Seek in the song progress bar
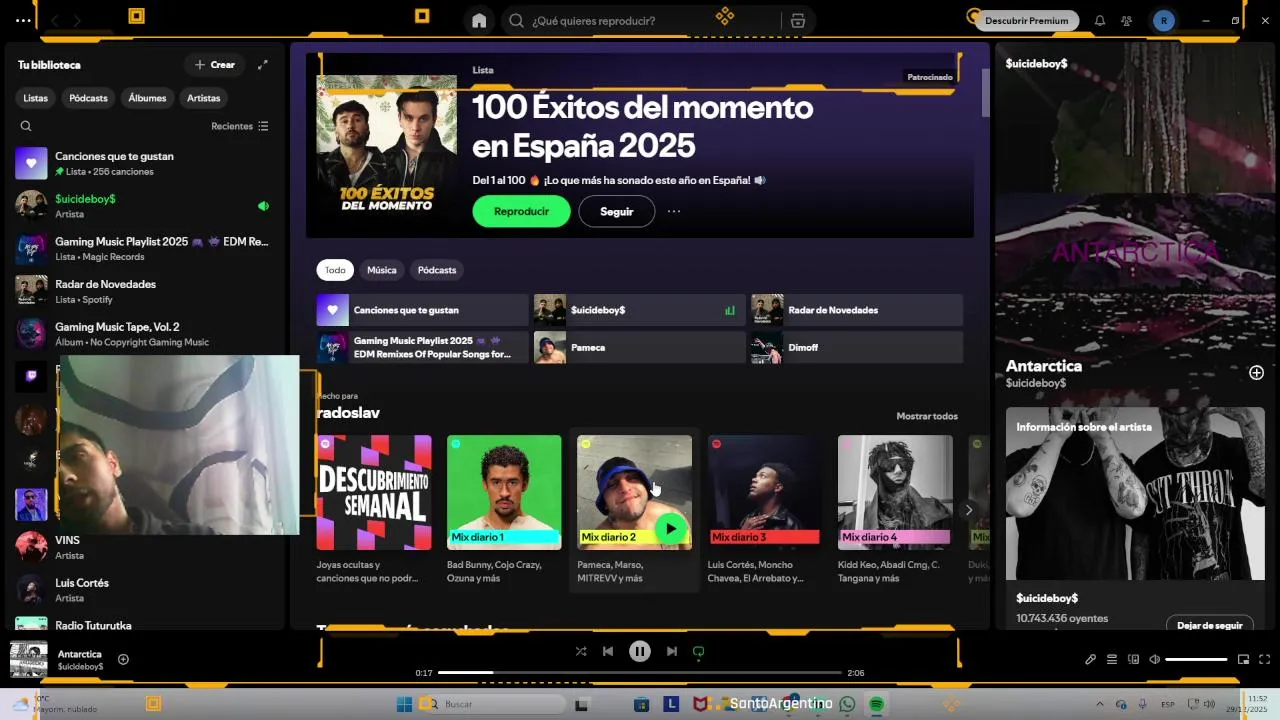This screenshot has height=720, width=1280. (640, 673)
